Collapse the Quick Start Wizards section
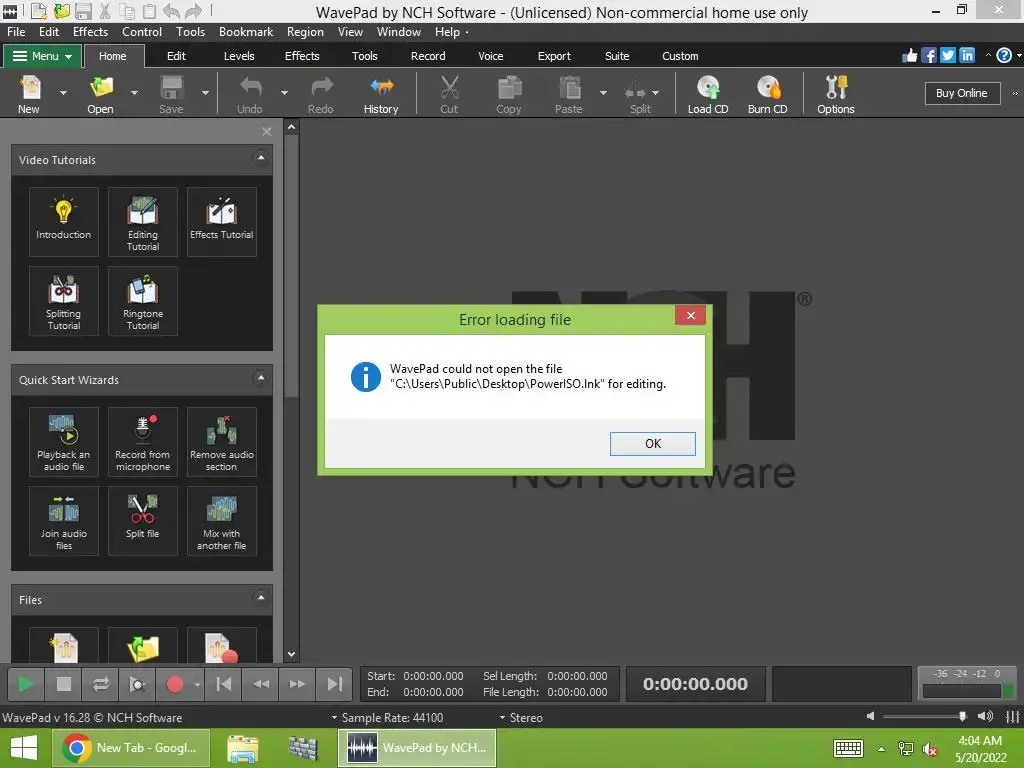Screen dimensions: 1024x768 pyautogui.click(x=261, y=378)
